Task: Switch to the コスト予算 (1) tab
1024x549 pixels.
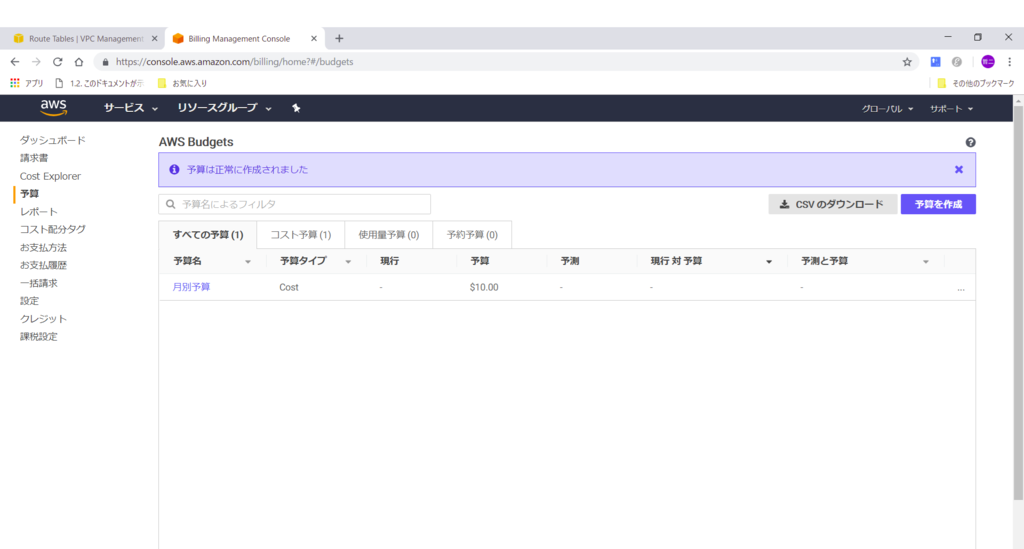Action: (x=300, y=235)
